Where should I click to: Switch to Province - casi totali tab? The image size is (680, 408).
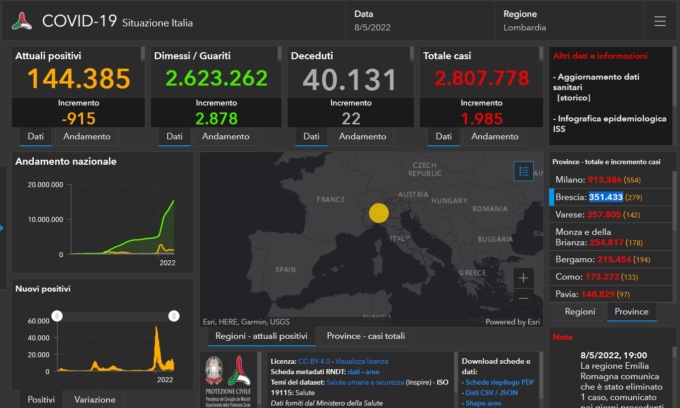(x=366, y=336)
